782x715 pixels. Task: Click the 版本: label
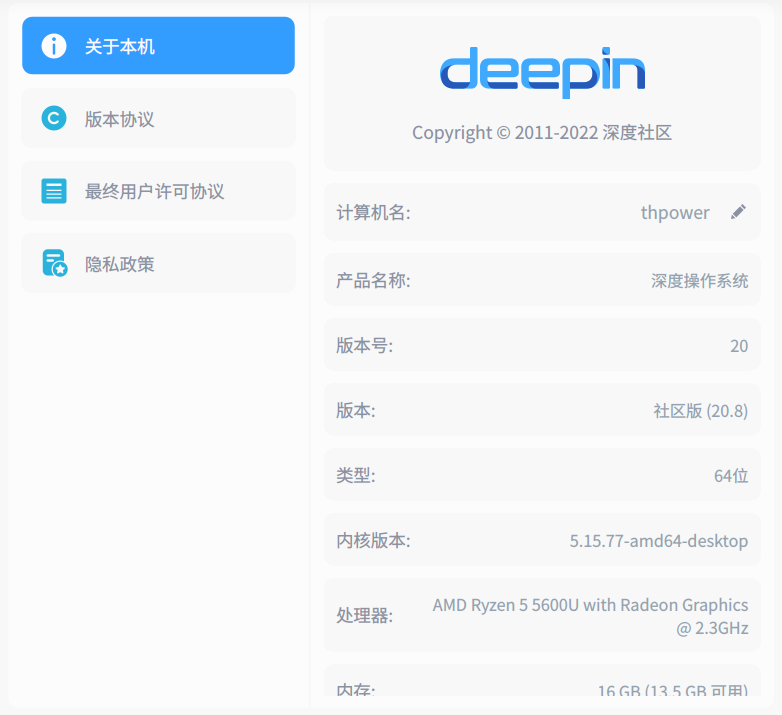coord(356,410)
